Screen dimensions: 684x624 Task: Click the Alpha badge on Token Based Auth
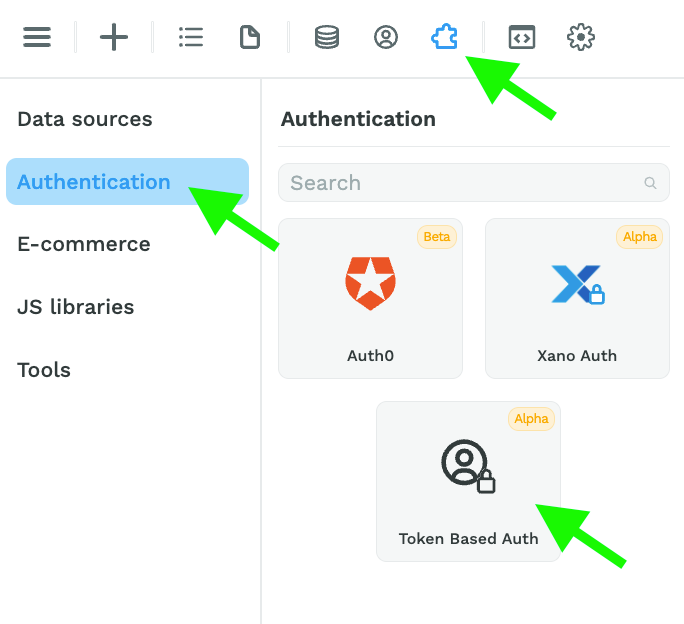[x=531, y=419]
